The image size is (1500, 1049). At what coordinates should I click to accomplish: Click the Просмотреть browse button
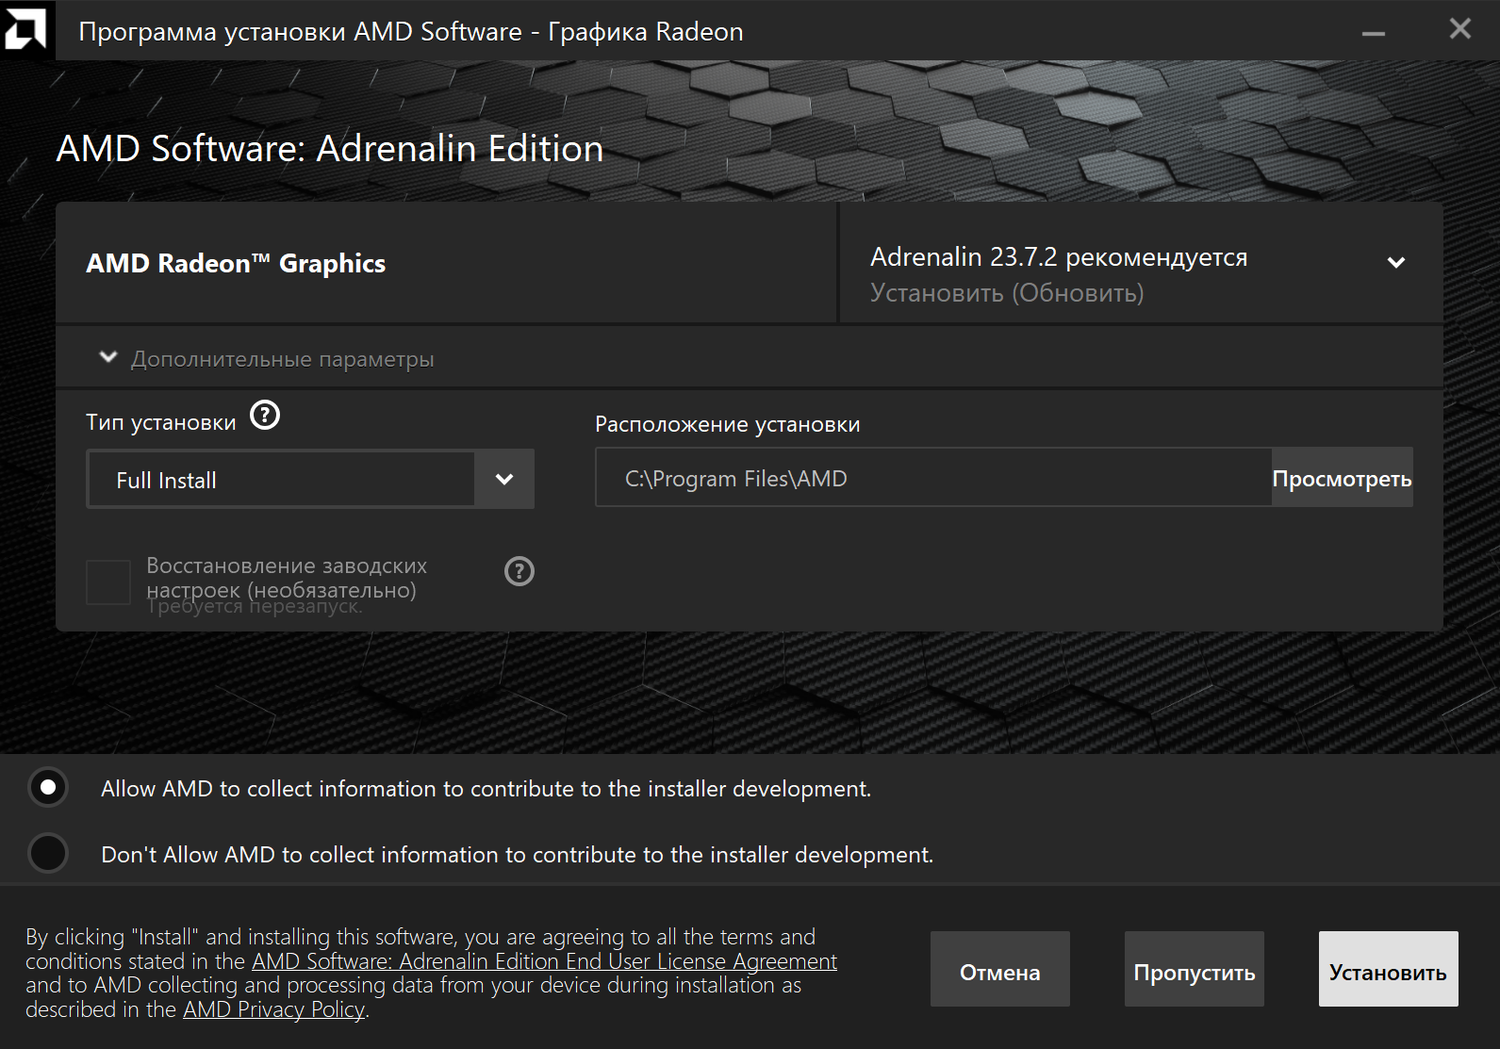1341,478
